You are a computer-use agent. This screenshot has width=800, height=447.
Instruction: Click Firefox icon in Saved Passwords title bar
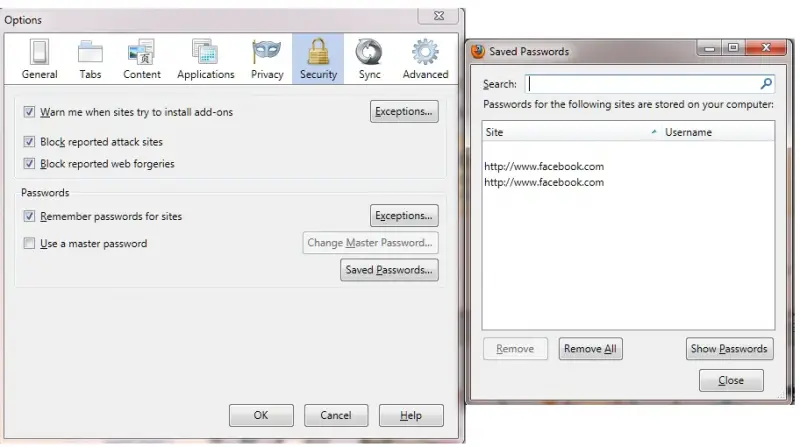478,51
